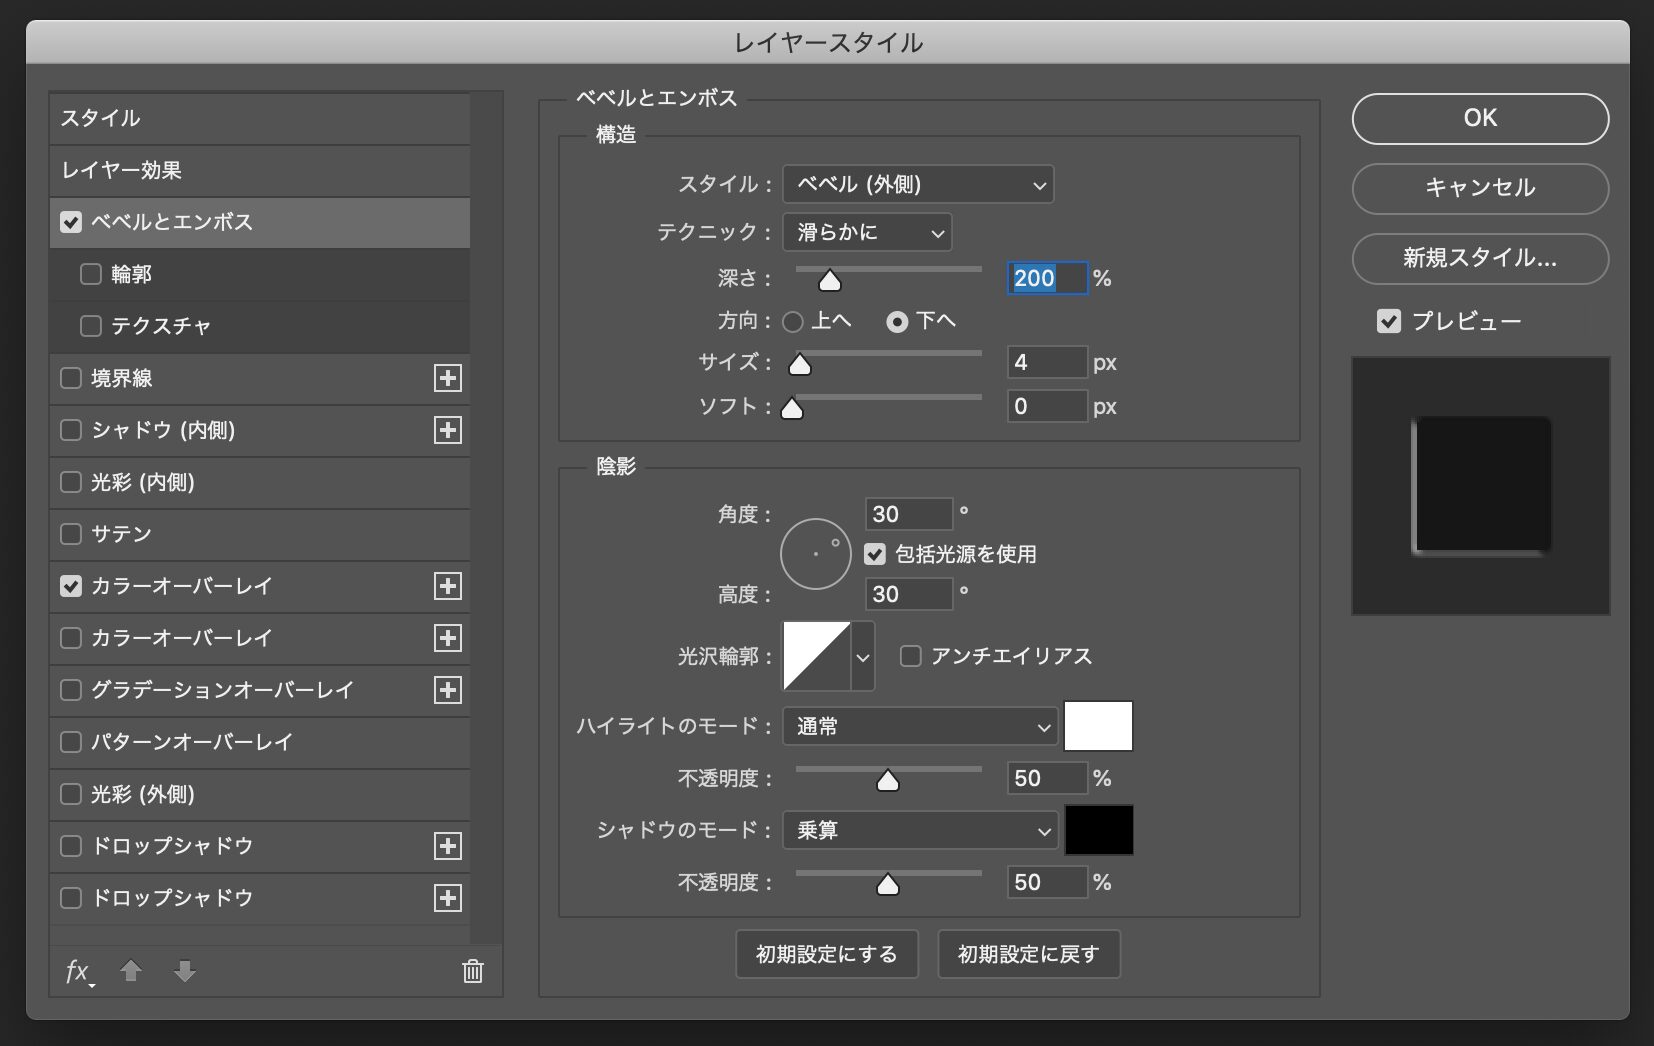Click the キャンセル button
Viewport: 1654px width, 1046px height.
[1480, 188]
